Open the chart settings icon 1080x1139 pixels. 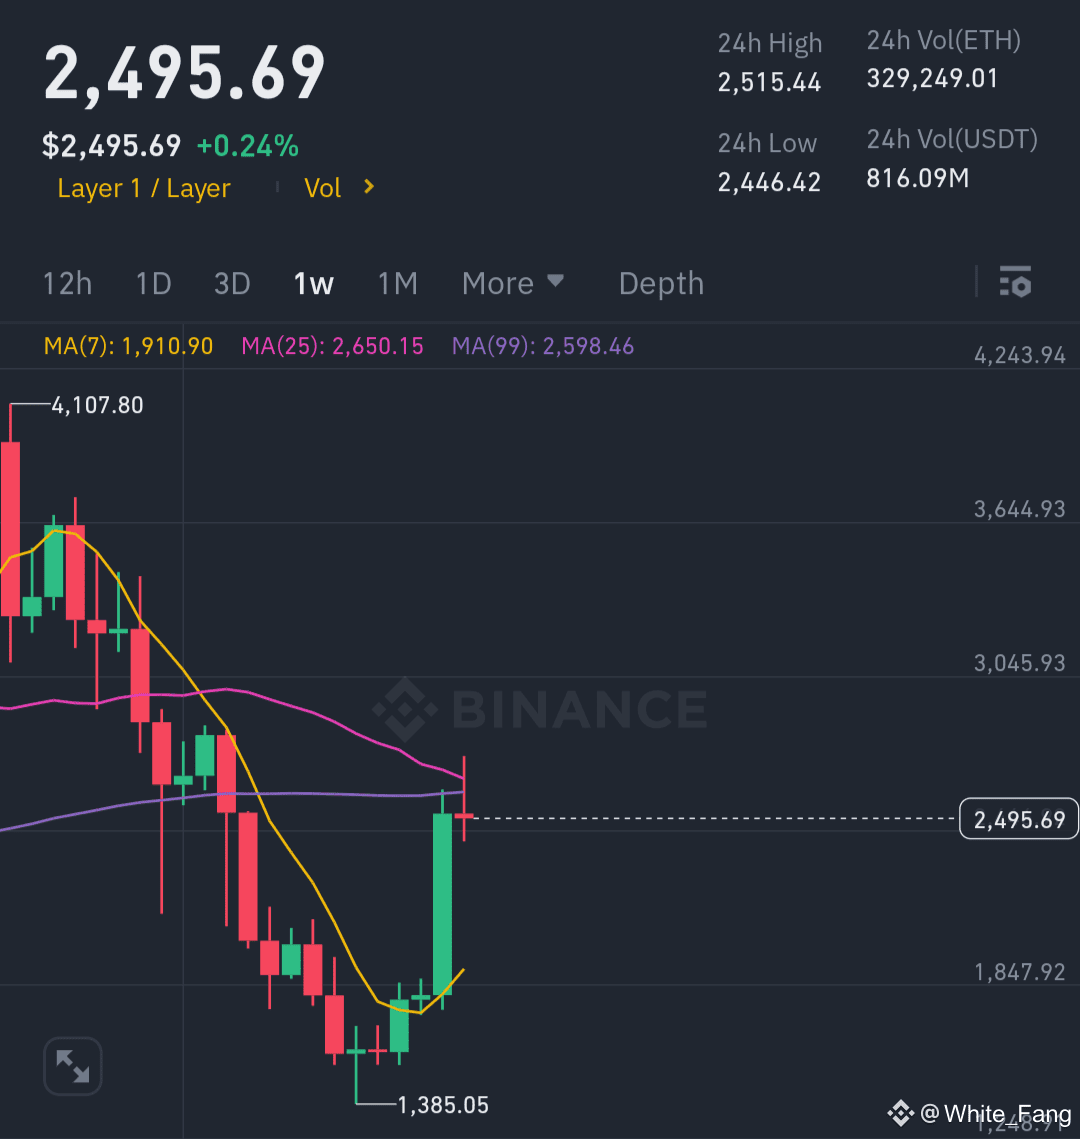click(1016, 283)
